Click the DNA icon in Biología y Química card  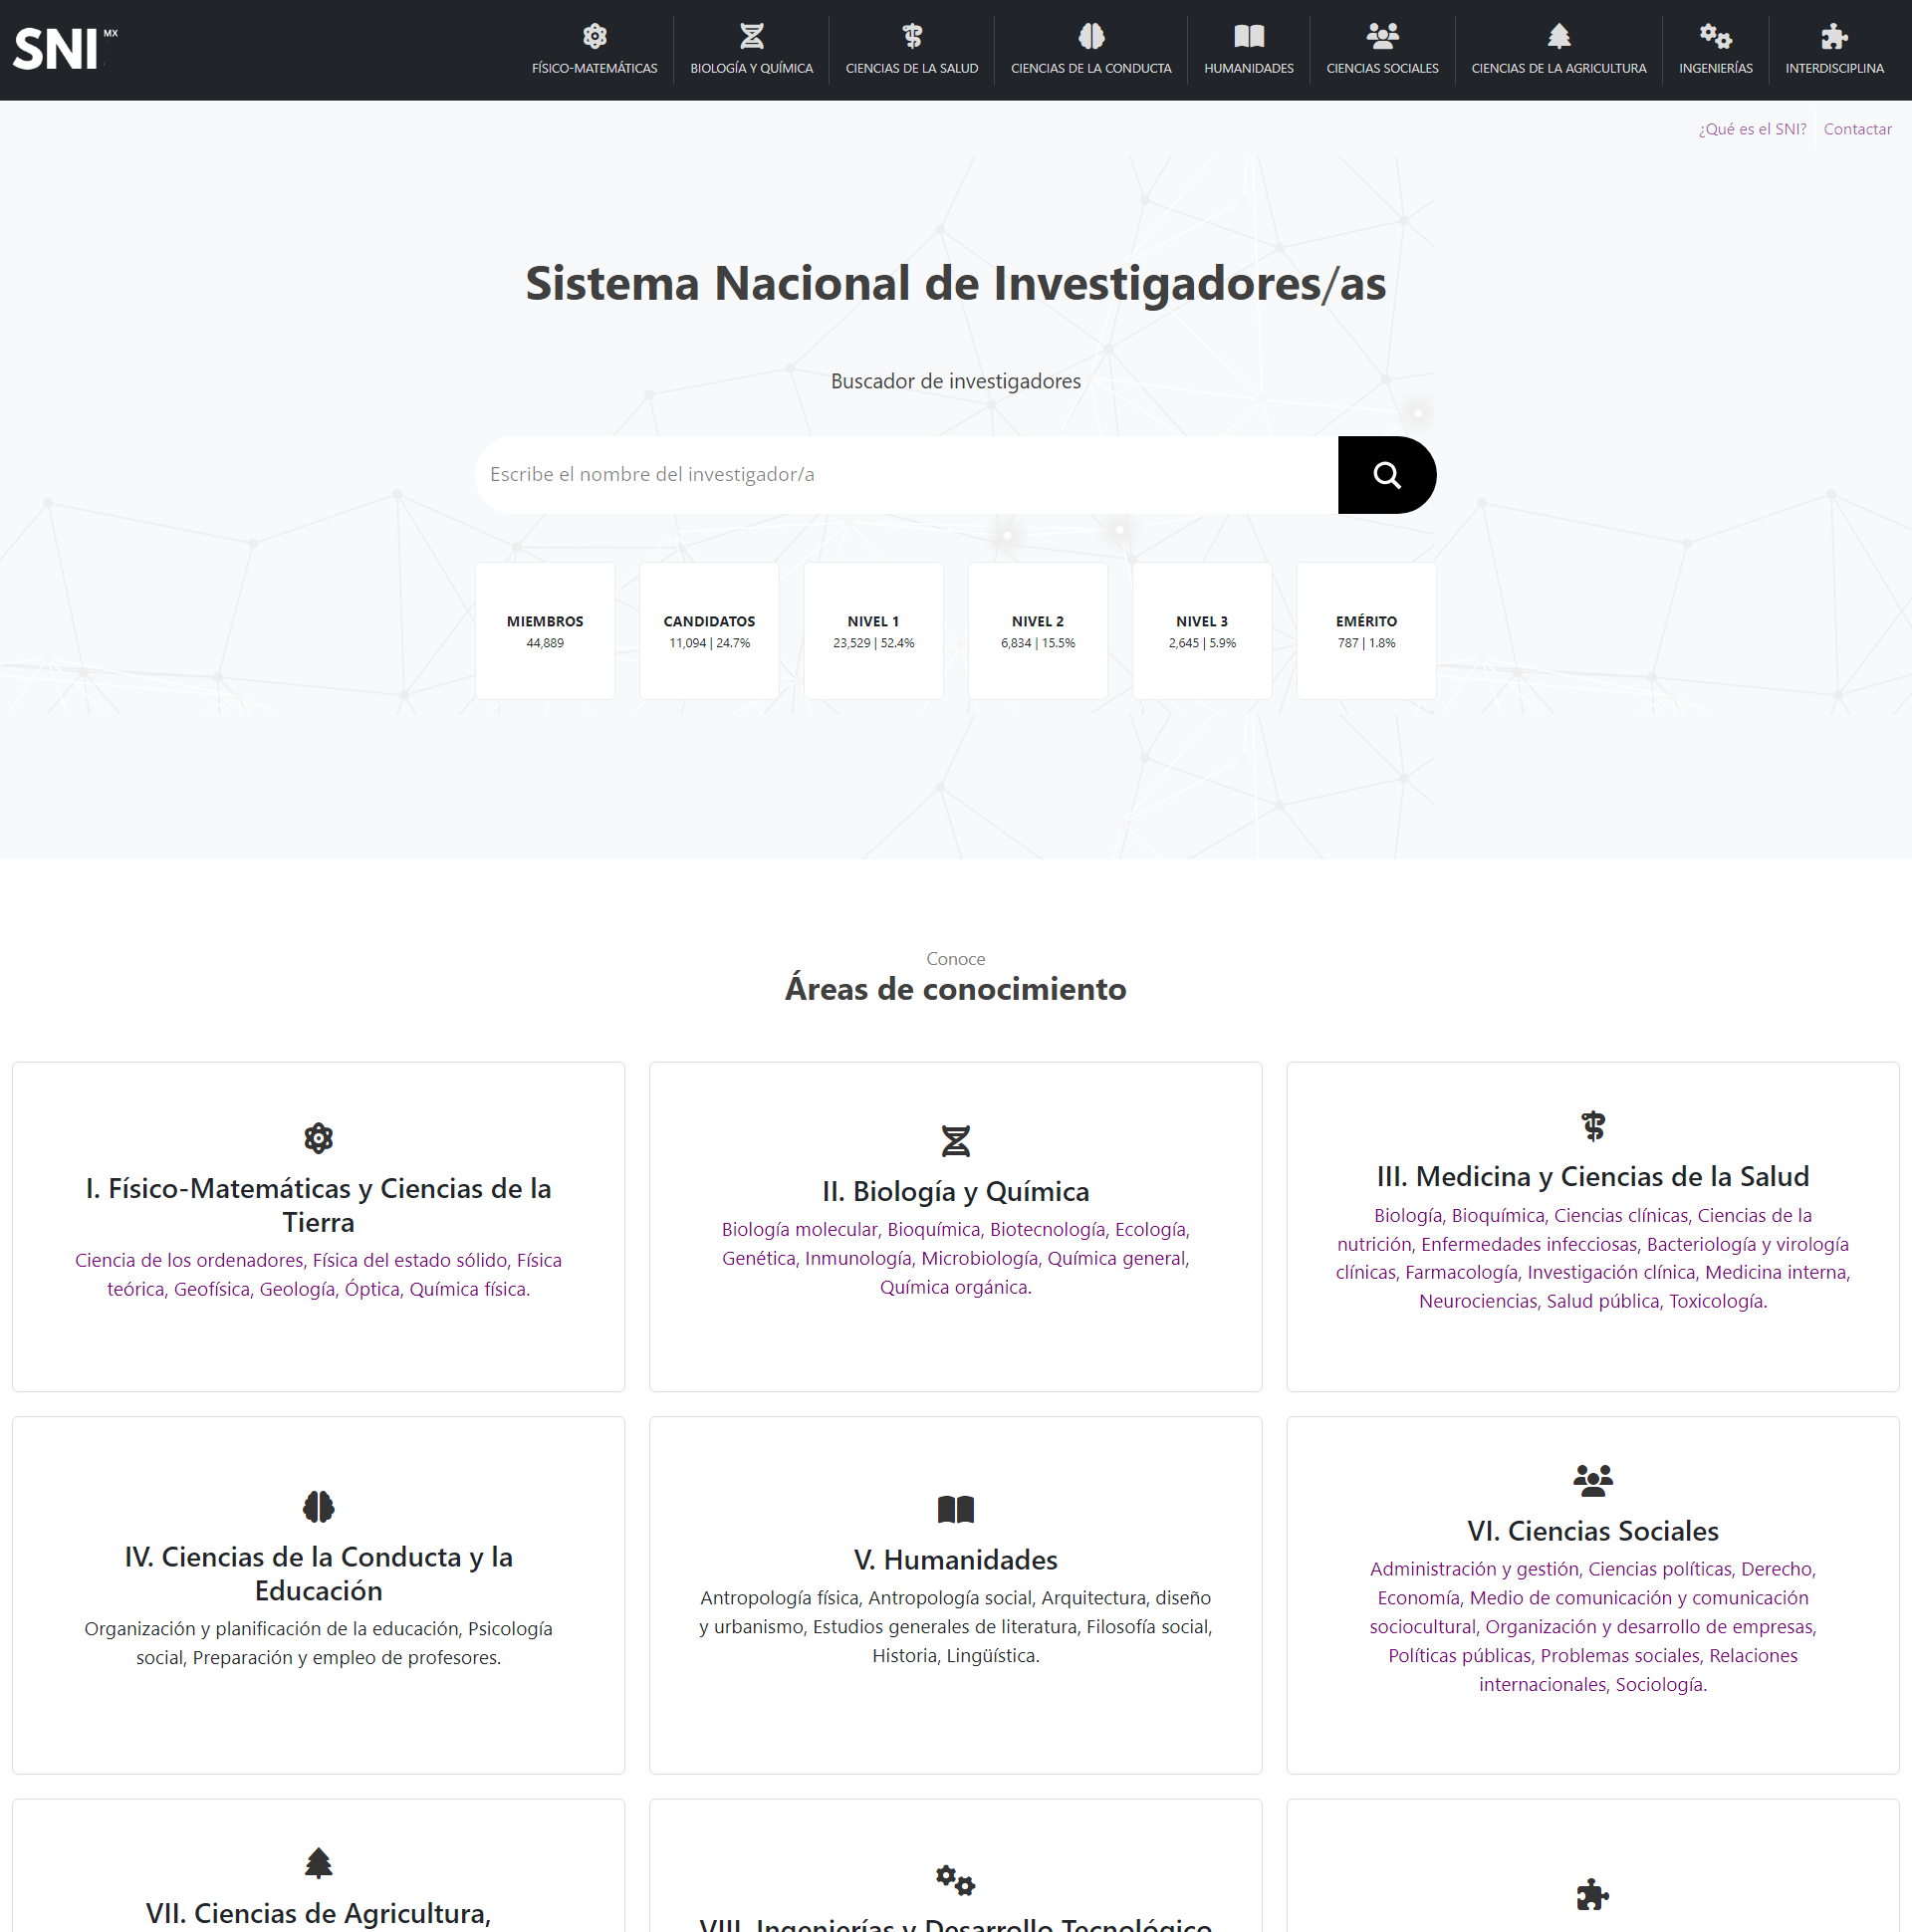tap(955, 1141)
